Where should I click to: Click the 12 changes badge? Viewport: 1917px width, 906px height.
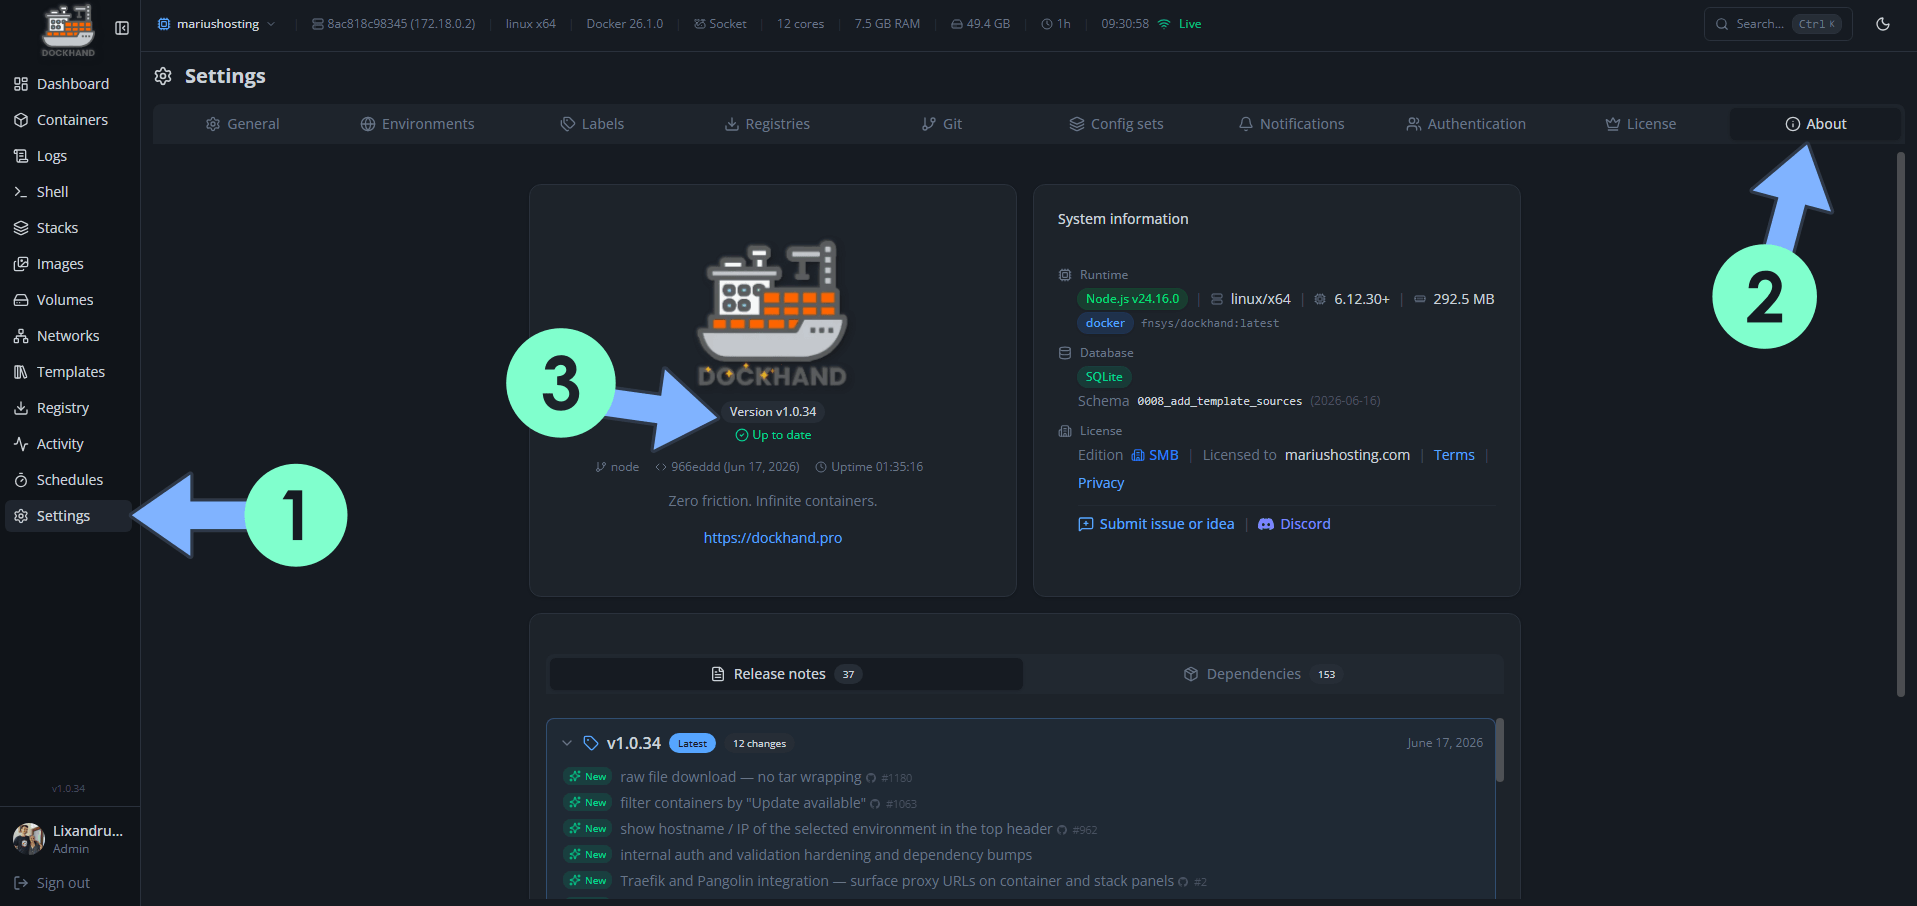(x=759, y=744)
